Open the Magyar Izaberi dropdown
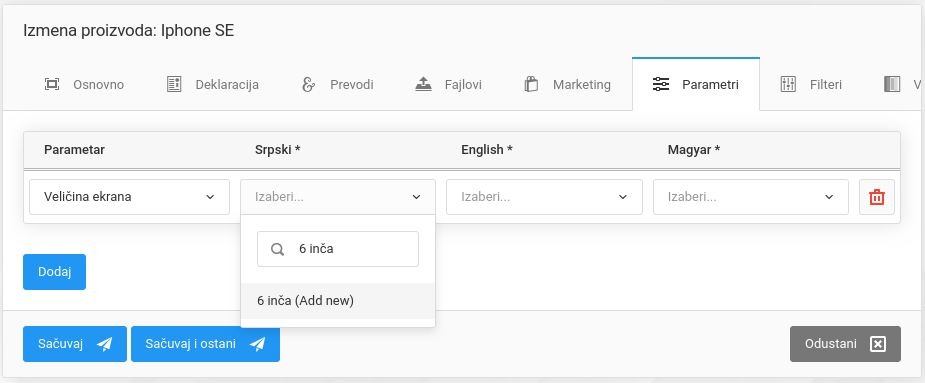 [x=750, y=197]
